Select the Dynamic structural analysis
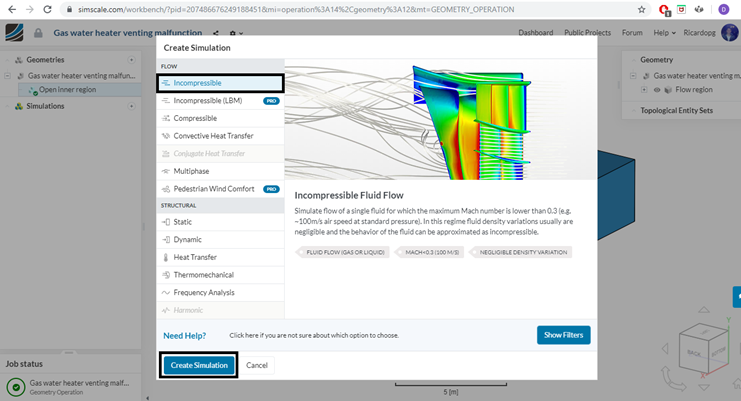The height and width of the screenshot is (401, 741). pyautogui.click(x=220, y=239)
